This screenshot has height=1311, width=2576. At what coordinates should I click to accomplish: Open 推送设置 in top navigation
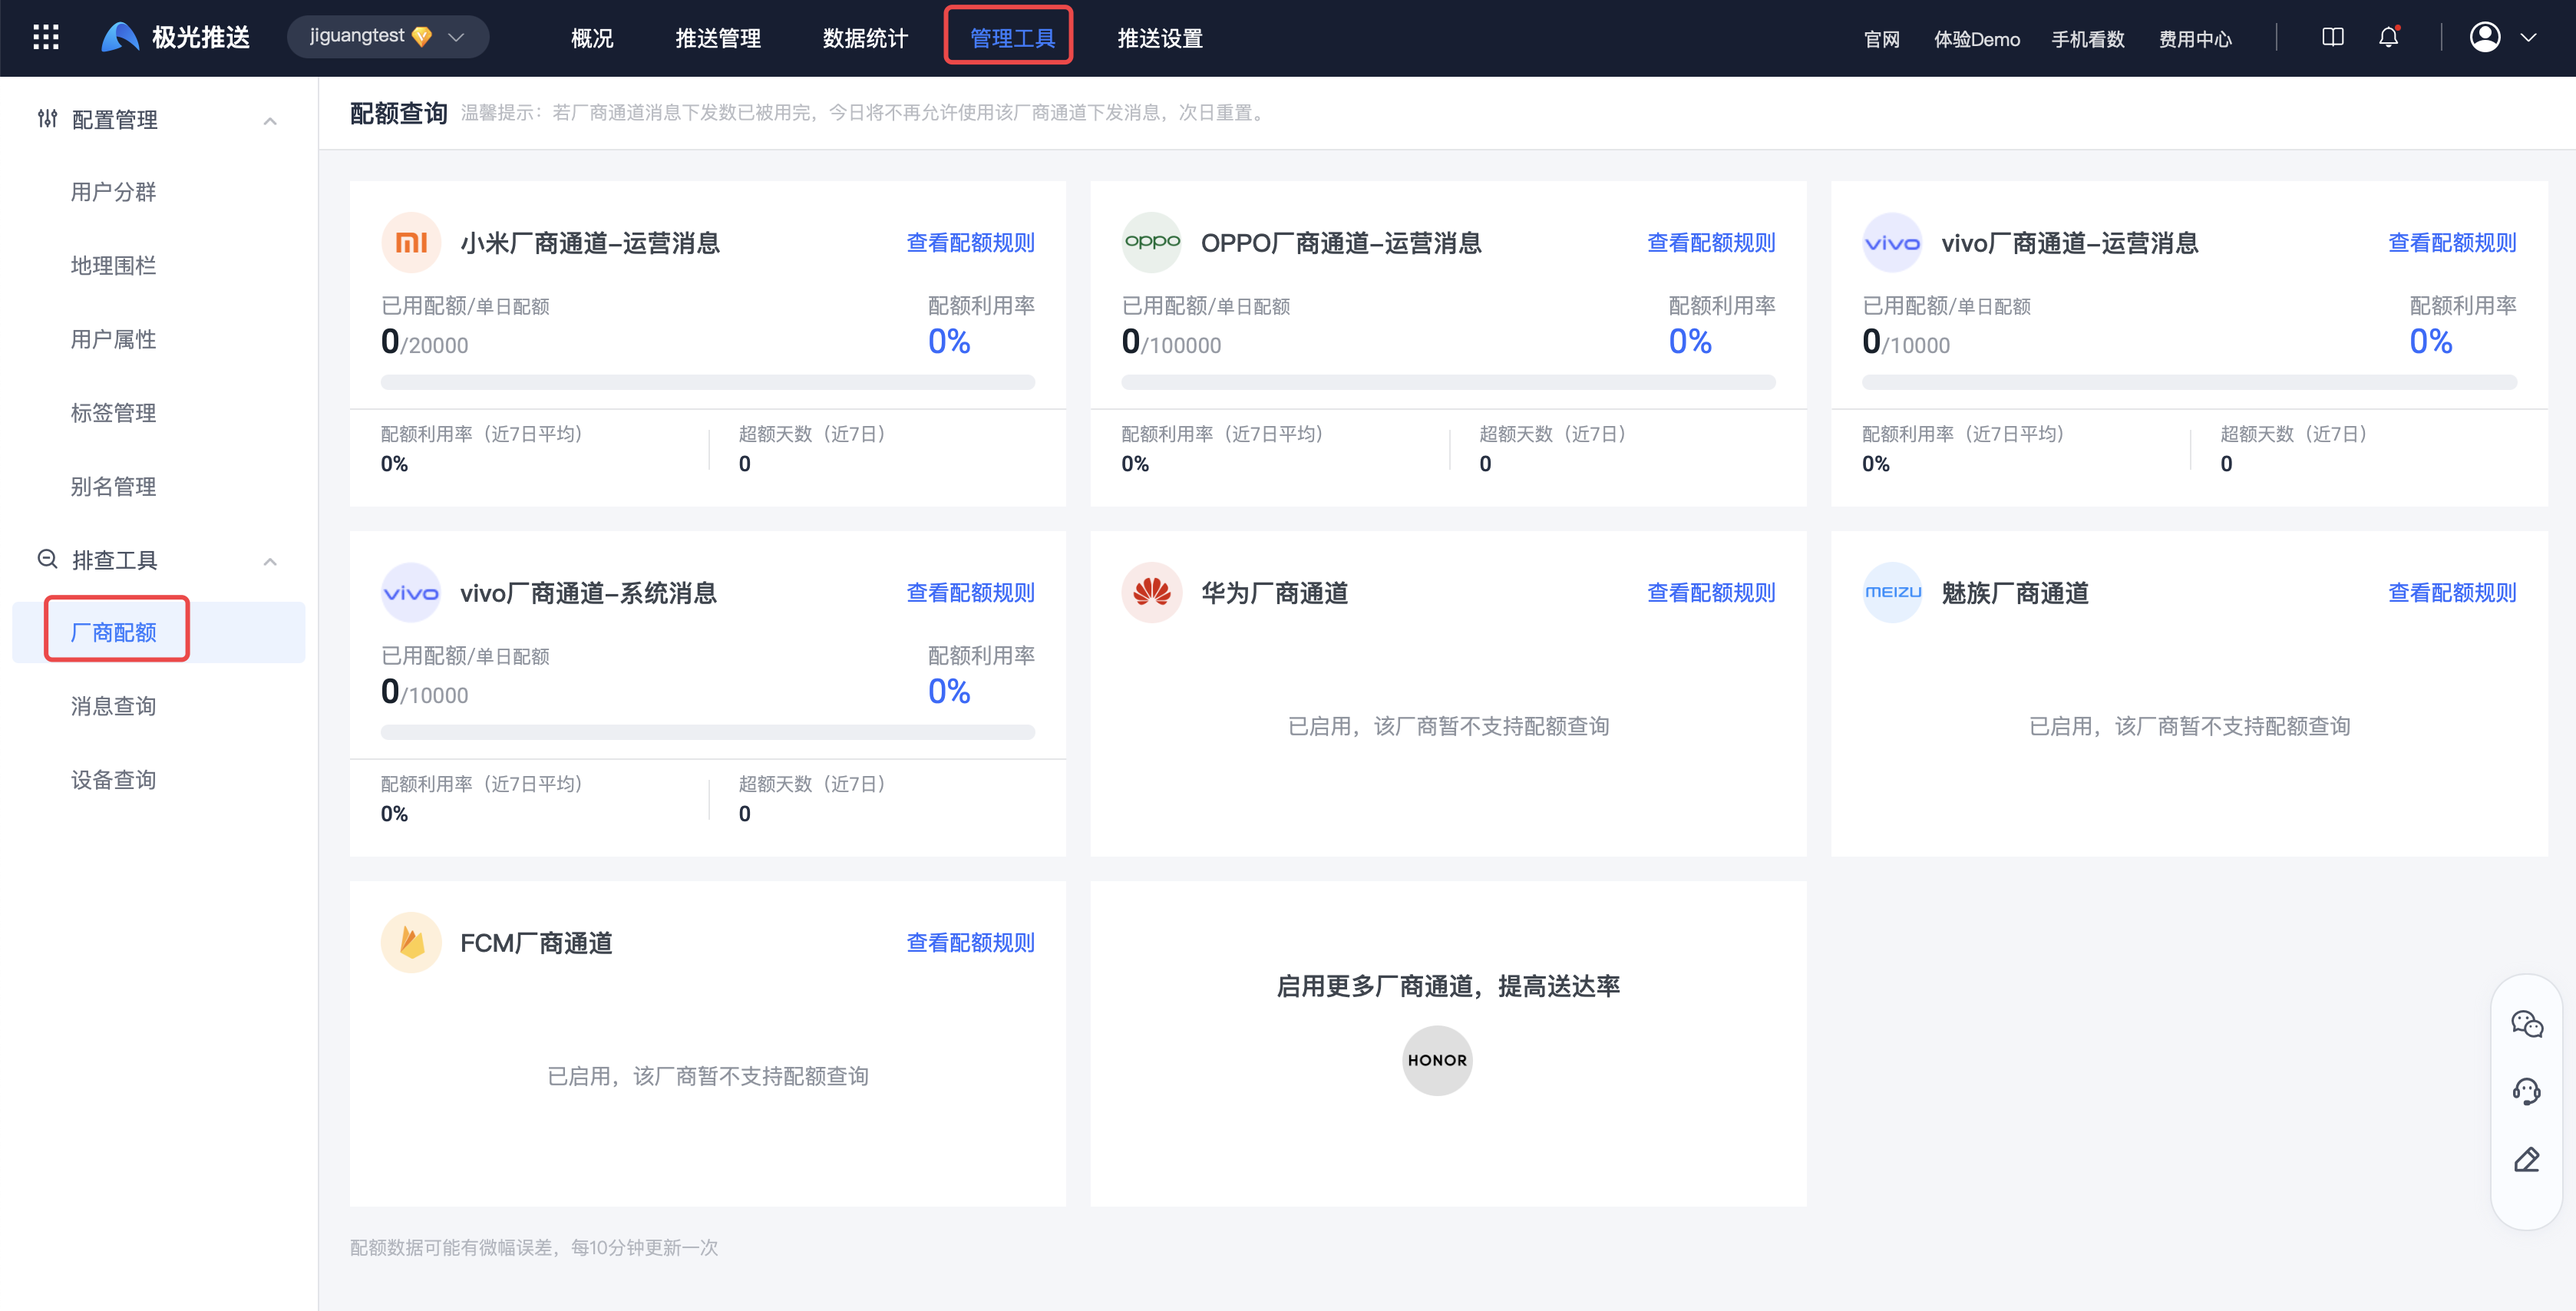click(x=1160, y=38)
